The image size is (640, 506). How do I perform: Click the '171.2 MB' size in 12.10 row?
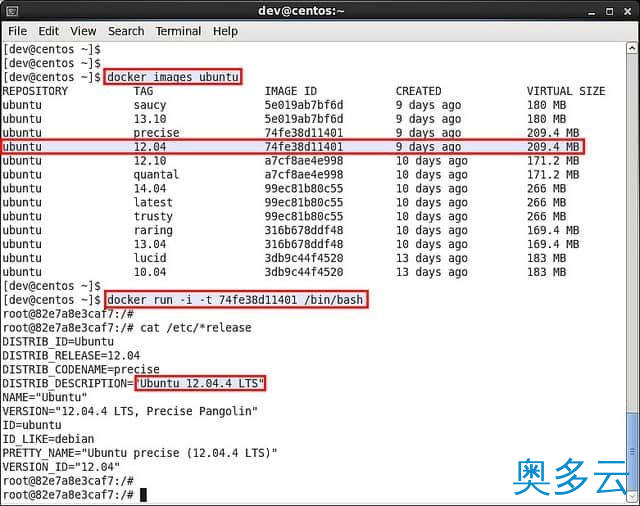click(553, 161)
